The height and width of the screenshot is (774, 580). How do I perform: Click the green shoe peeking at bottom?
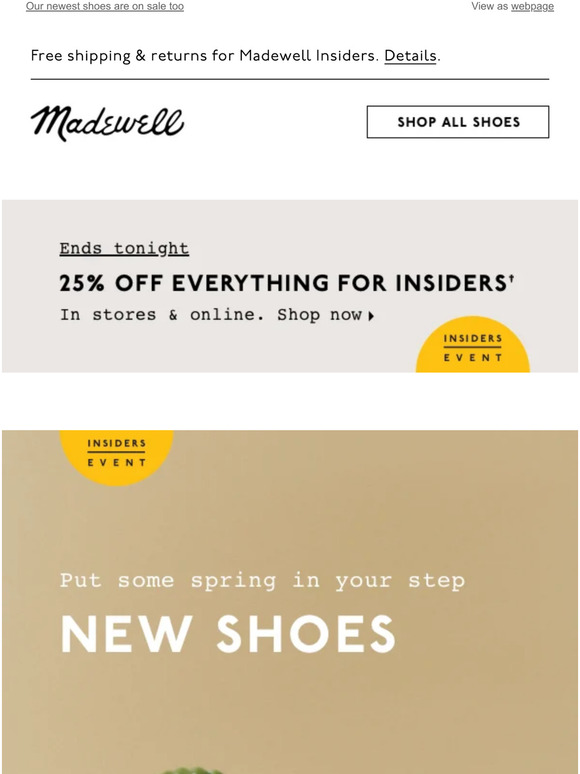(x=193, y=770)
